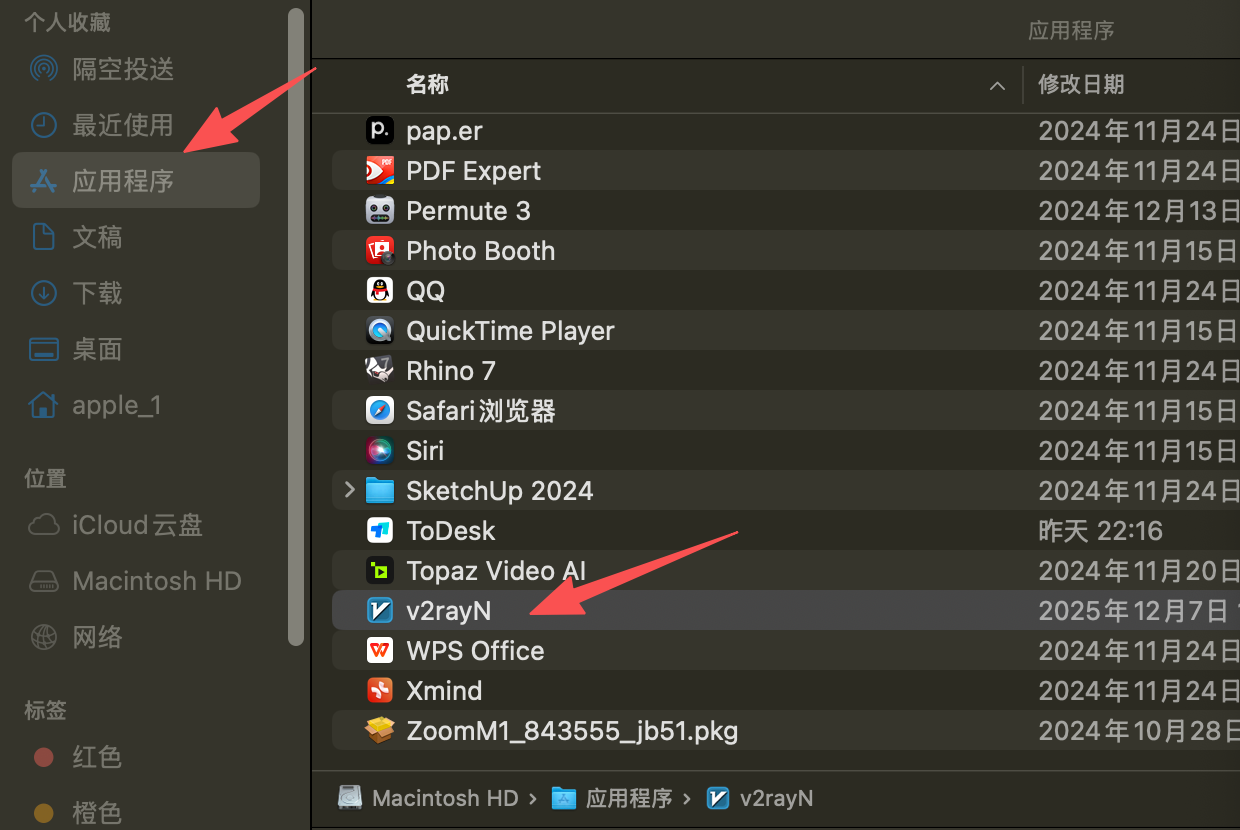The image size is (1240, 830).
Task: Click the Rhino 7 app icon
Action: tap(380, 370)
